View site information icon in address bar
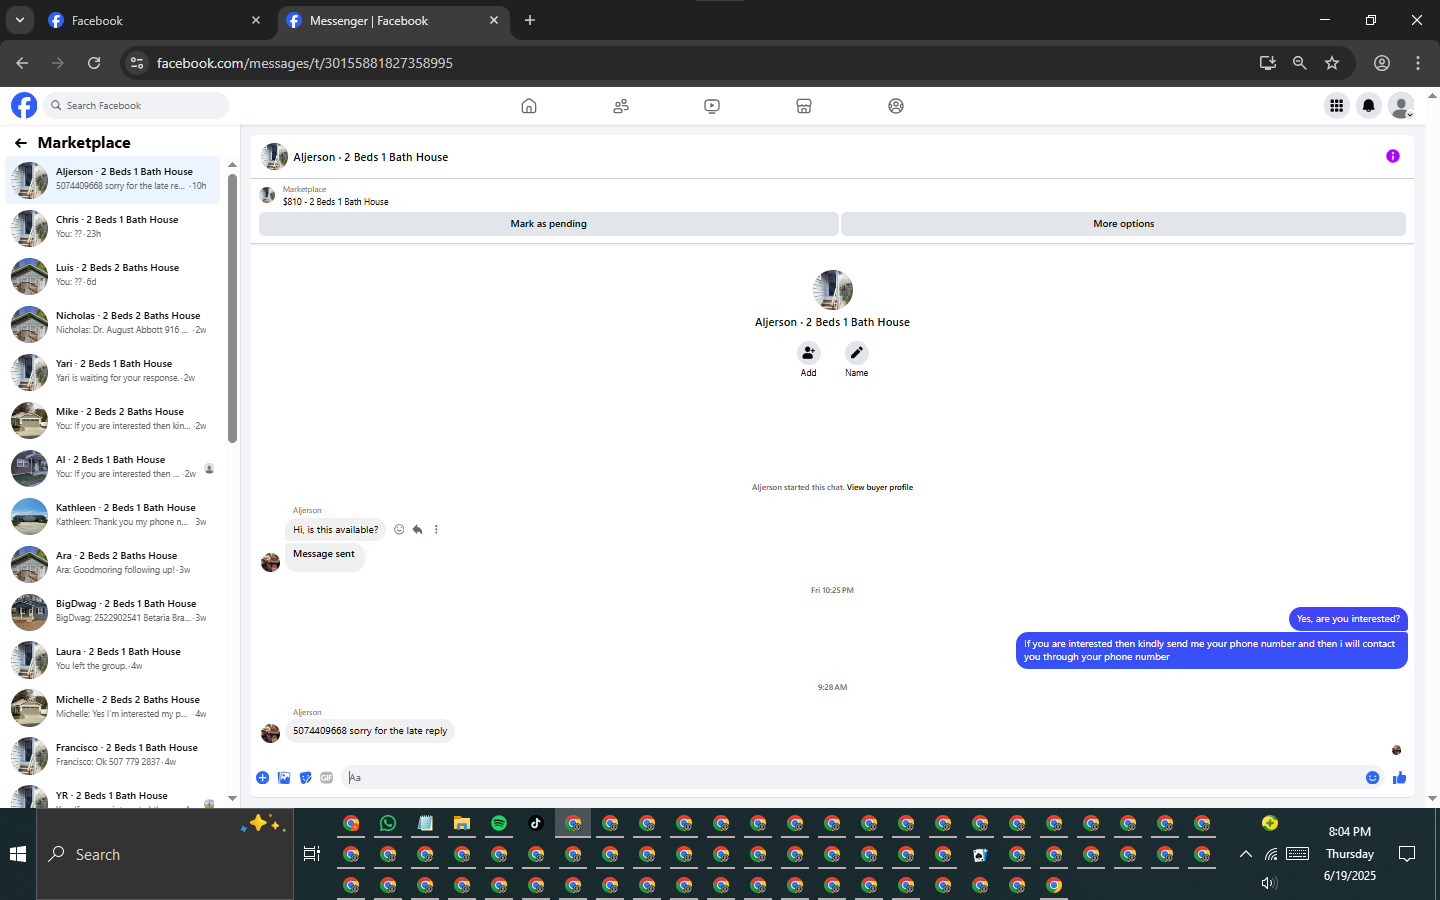 click(x=137, y=63)
